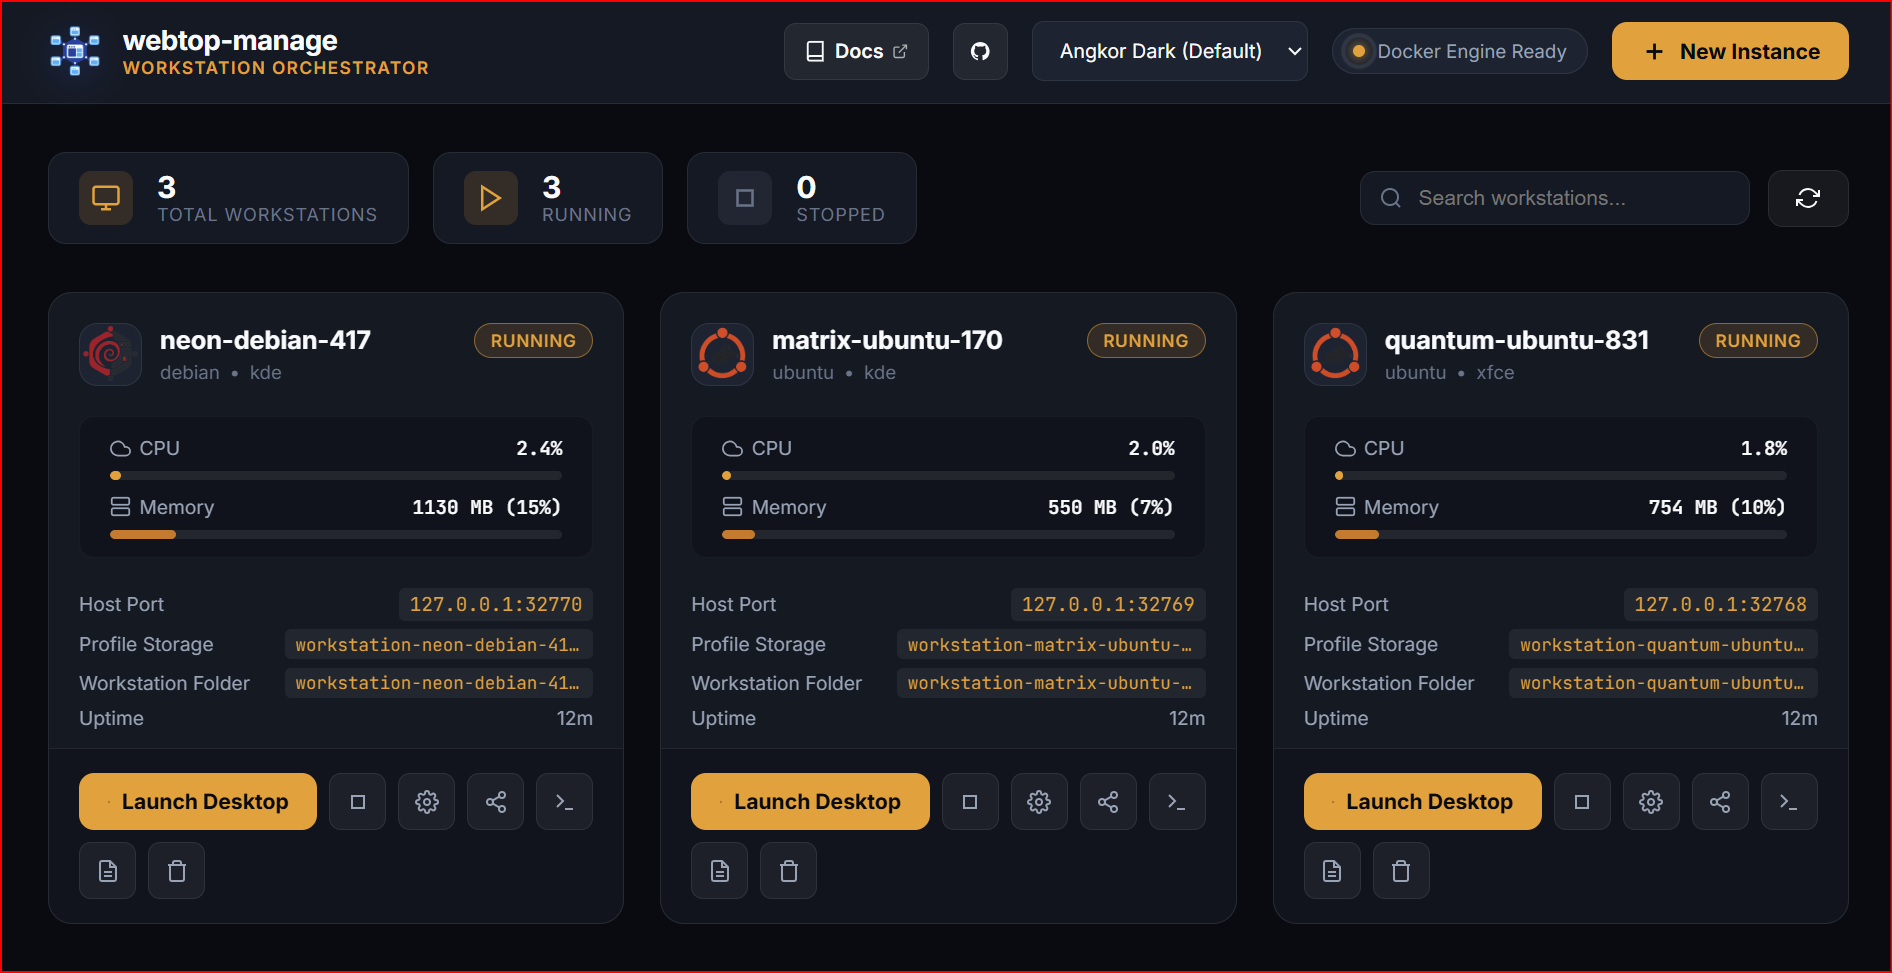Click the refresh workstations icon
Screen dimensions: 1892x973
point(1808,198)
